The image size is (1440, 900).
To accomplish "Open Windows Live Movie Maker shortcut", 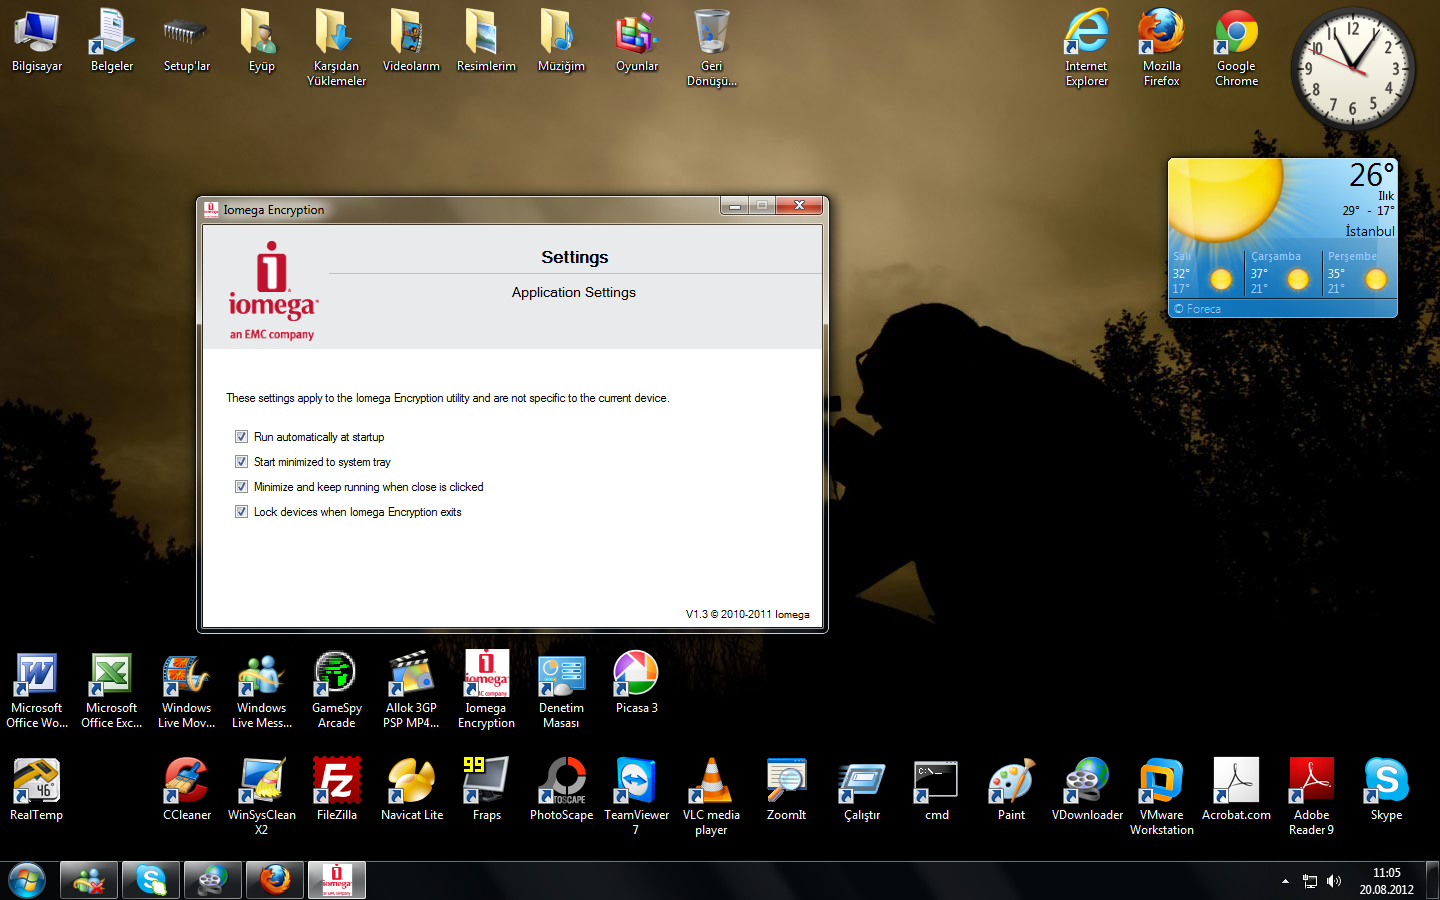I will point(187,690).
